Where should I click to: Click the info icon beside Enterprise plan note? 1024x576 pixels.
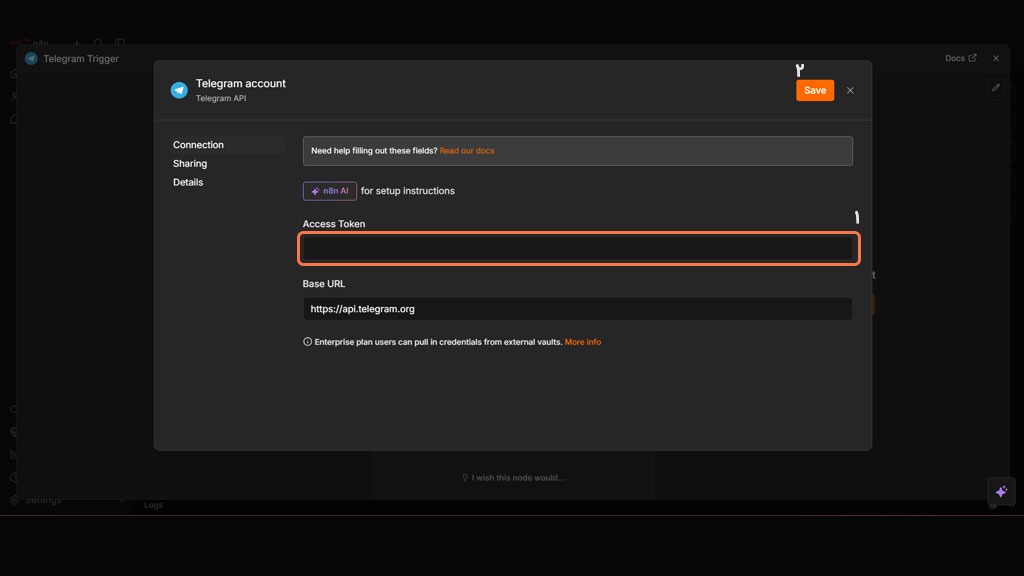307,342
